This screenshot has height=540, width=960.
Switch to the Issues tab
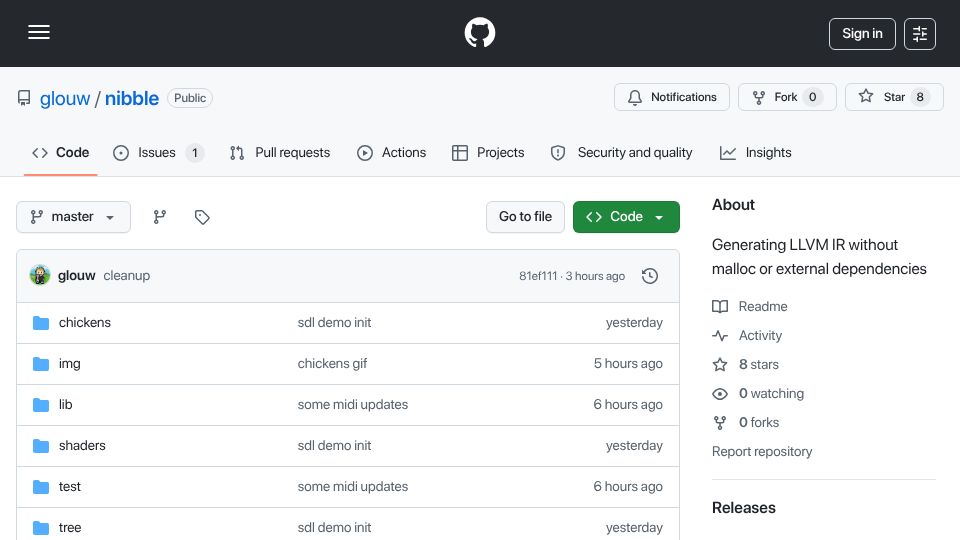(158, 152)
